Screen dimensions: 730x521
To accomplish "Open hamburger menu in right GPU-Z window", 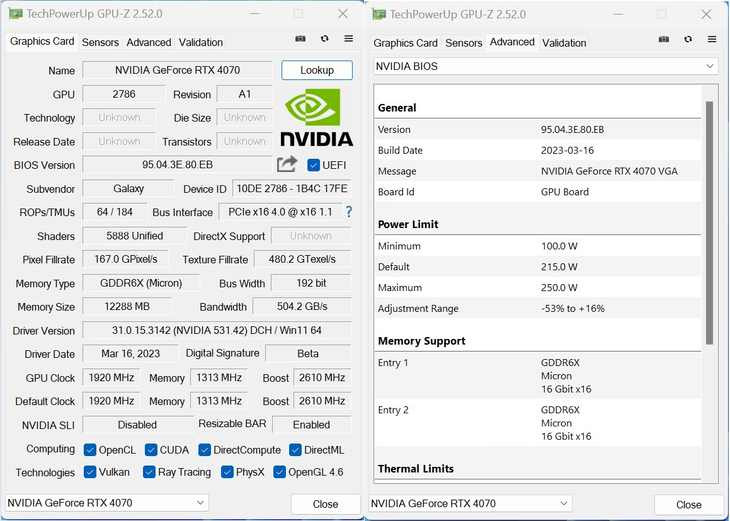I will click(x=712, y=39).
